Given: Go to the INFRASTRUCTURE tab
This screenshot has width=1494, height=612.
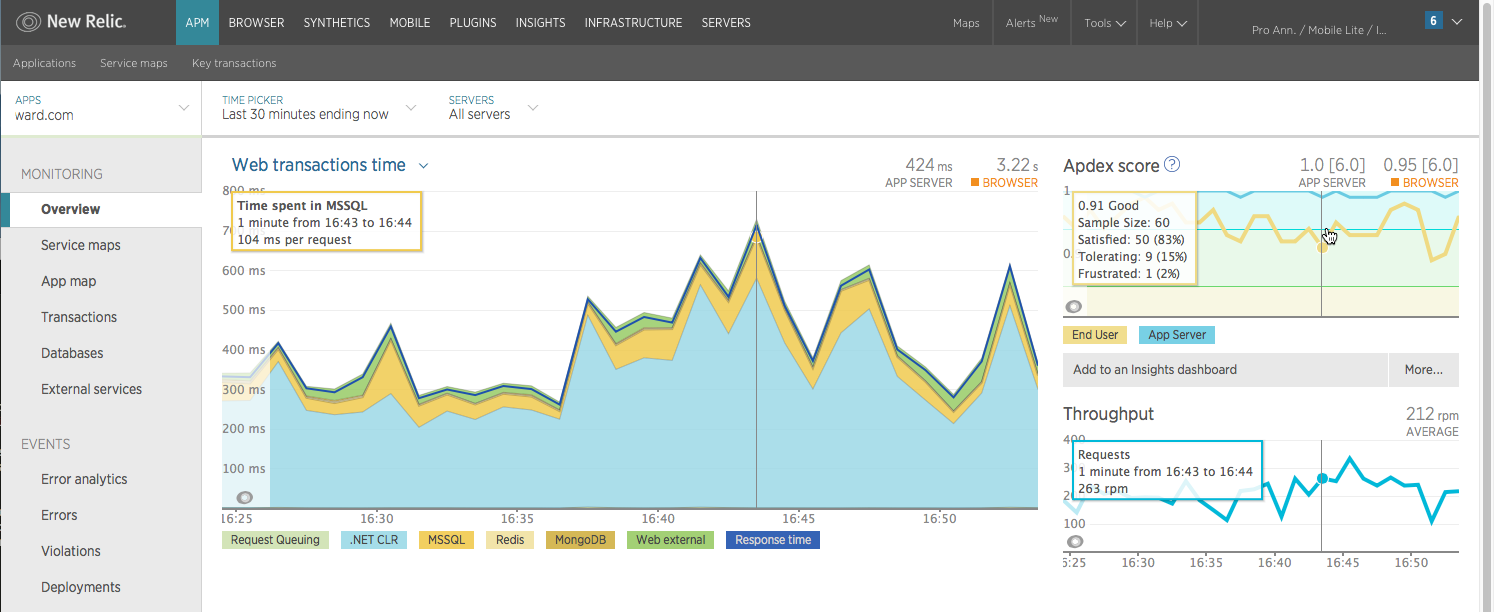Looking at the screenshot, I should (x=633, y=23).
